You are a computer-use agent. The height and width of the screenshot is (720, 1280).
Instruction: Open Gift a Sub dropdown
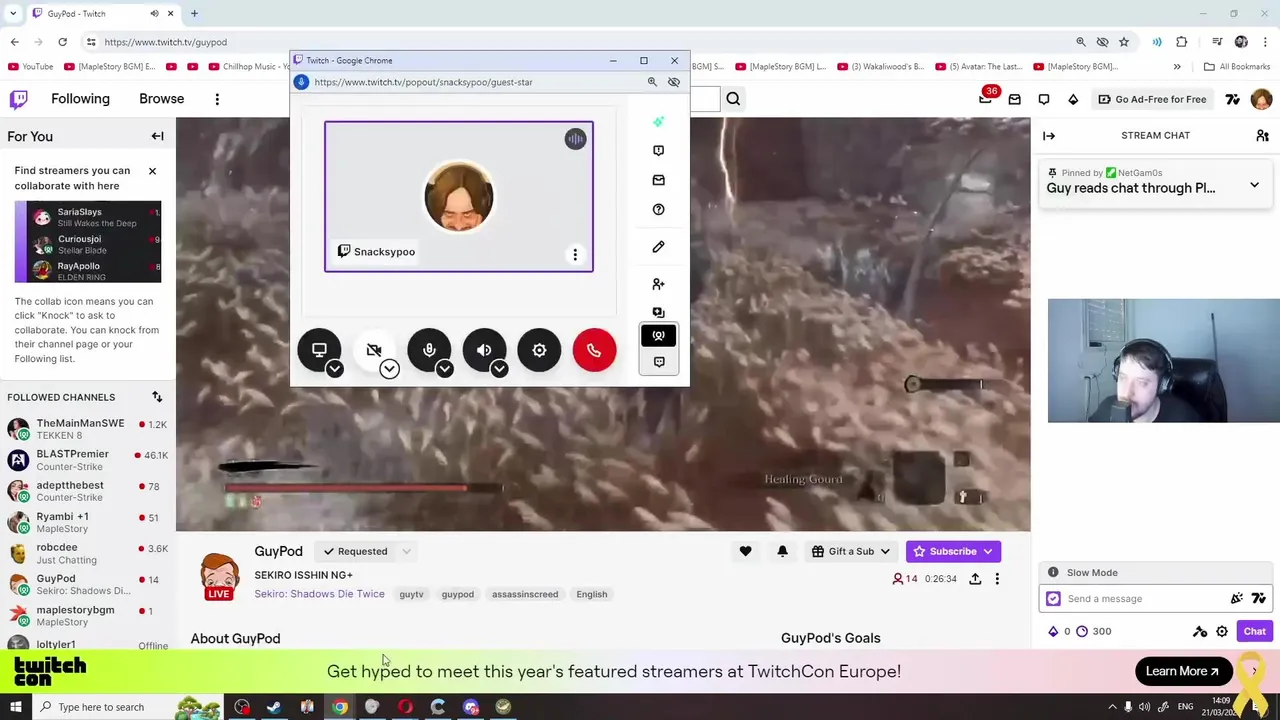click(x=851, y=551)
